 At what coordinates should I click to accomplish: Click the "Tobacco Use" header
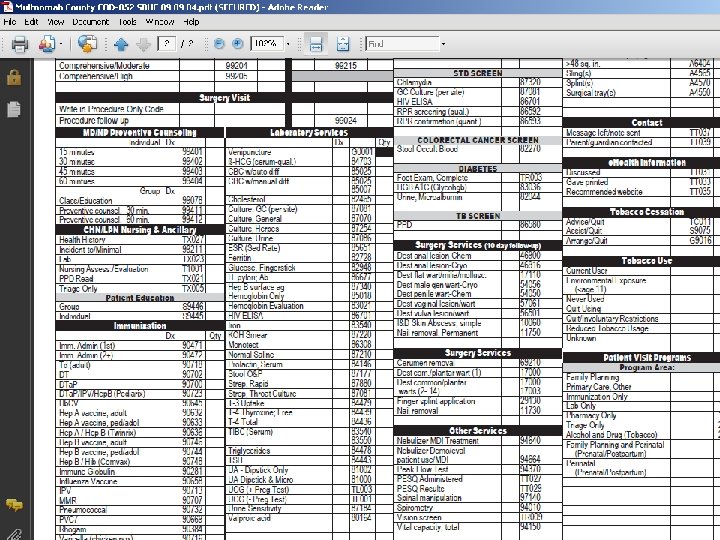647,261
